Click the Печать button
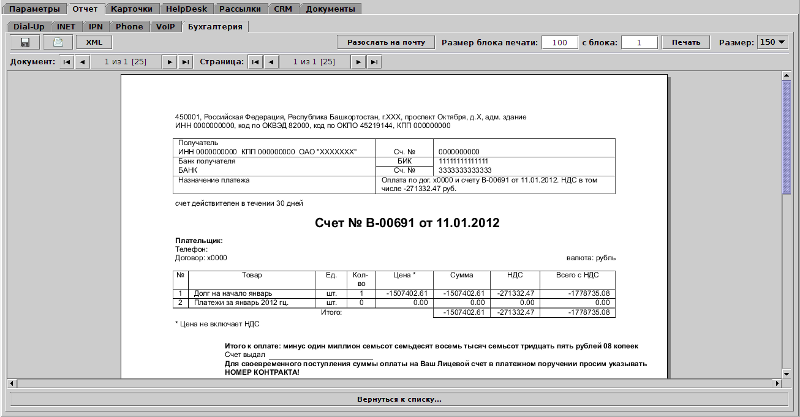This screenshot has height=417, width=800. pyautogui.click(x=685, y=43)
